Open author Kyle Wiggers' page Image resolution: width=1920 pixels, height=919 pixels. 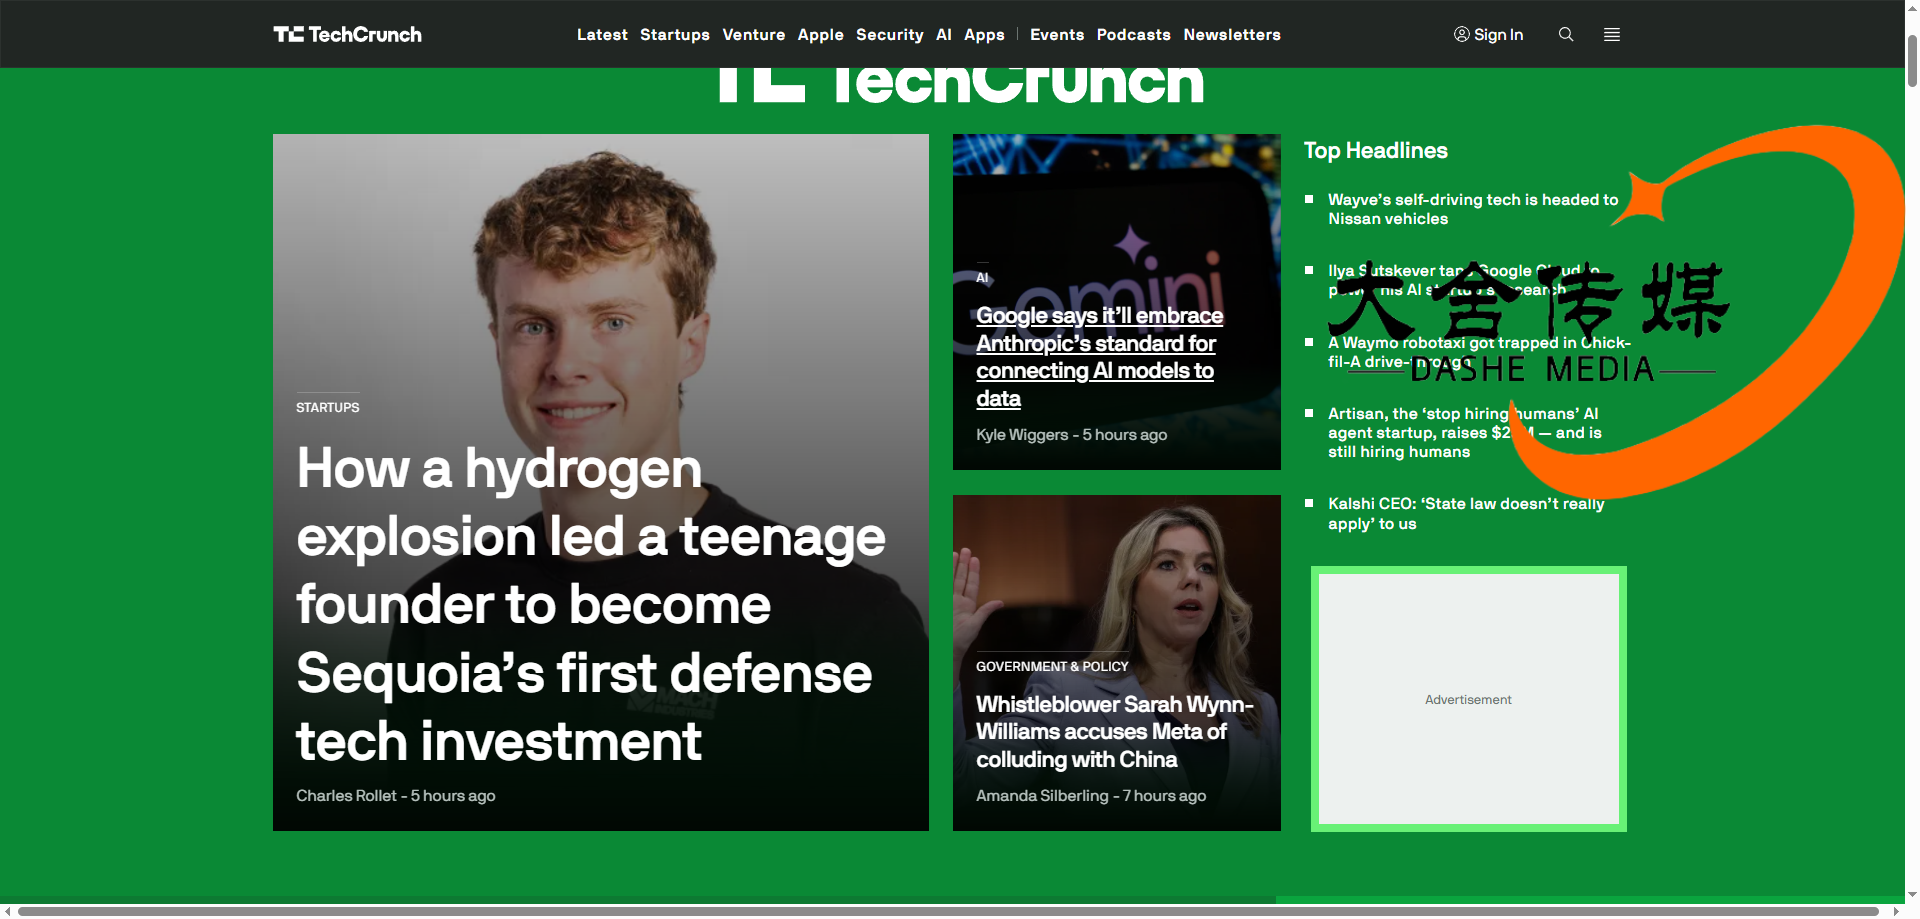click(x=1022, y=434)
